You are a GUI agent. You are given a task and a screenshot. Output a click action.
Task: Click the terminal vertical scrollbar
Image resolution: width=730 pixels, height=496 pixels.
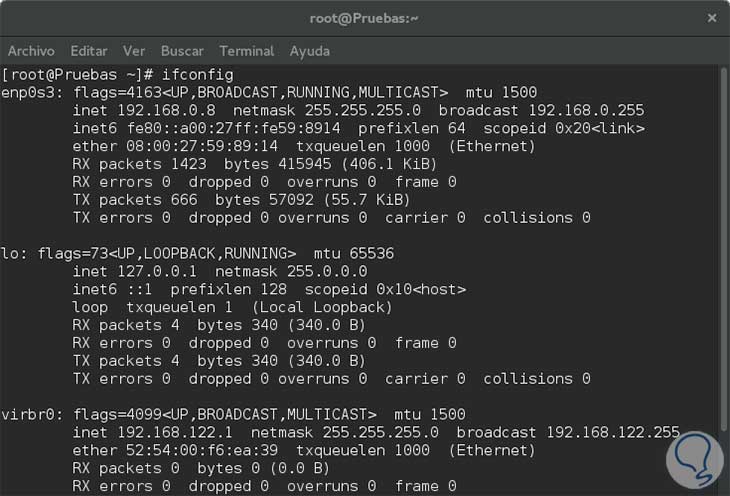pyautogui.click(x=723, y=250)
